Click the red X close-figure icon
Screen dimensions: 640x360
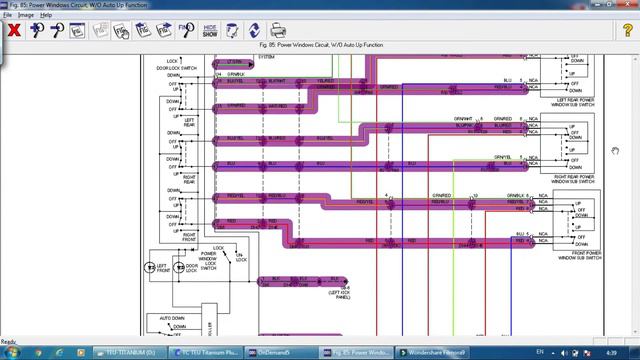coord(14,30)
